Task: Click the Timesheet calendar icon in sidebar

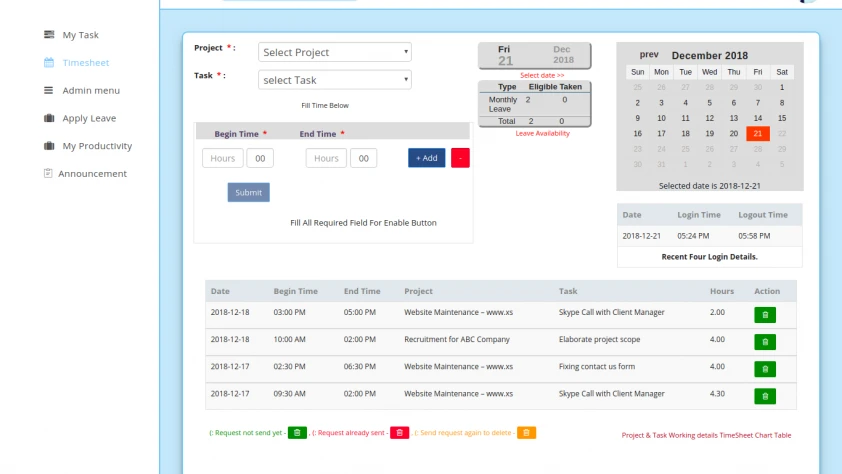Action: tap(49, 63)
